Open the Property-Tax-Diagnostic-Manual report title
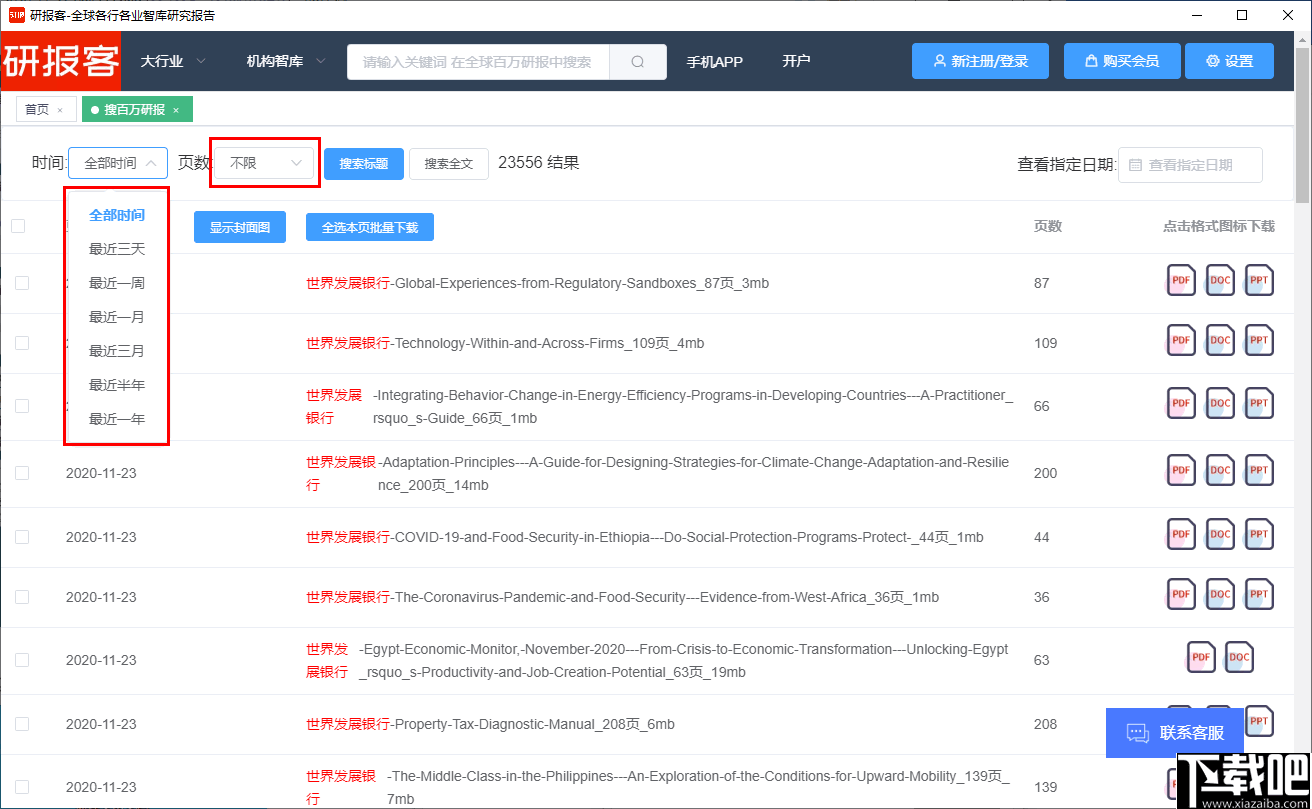1312x809 pixels. [490, 724]
